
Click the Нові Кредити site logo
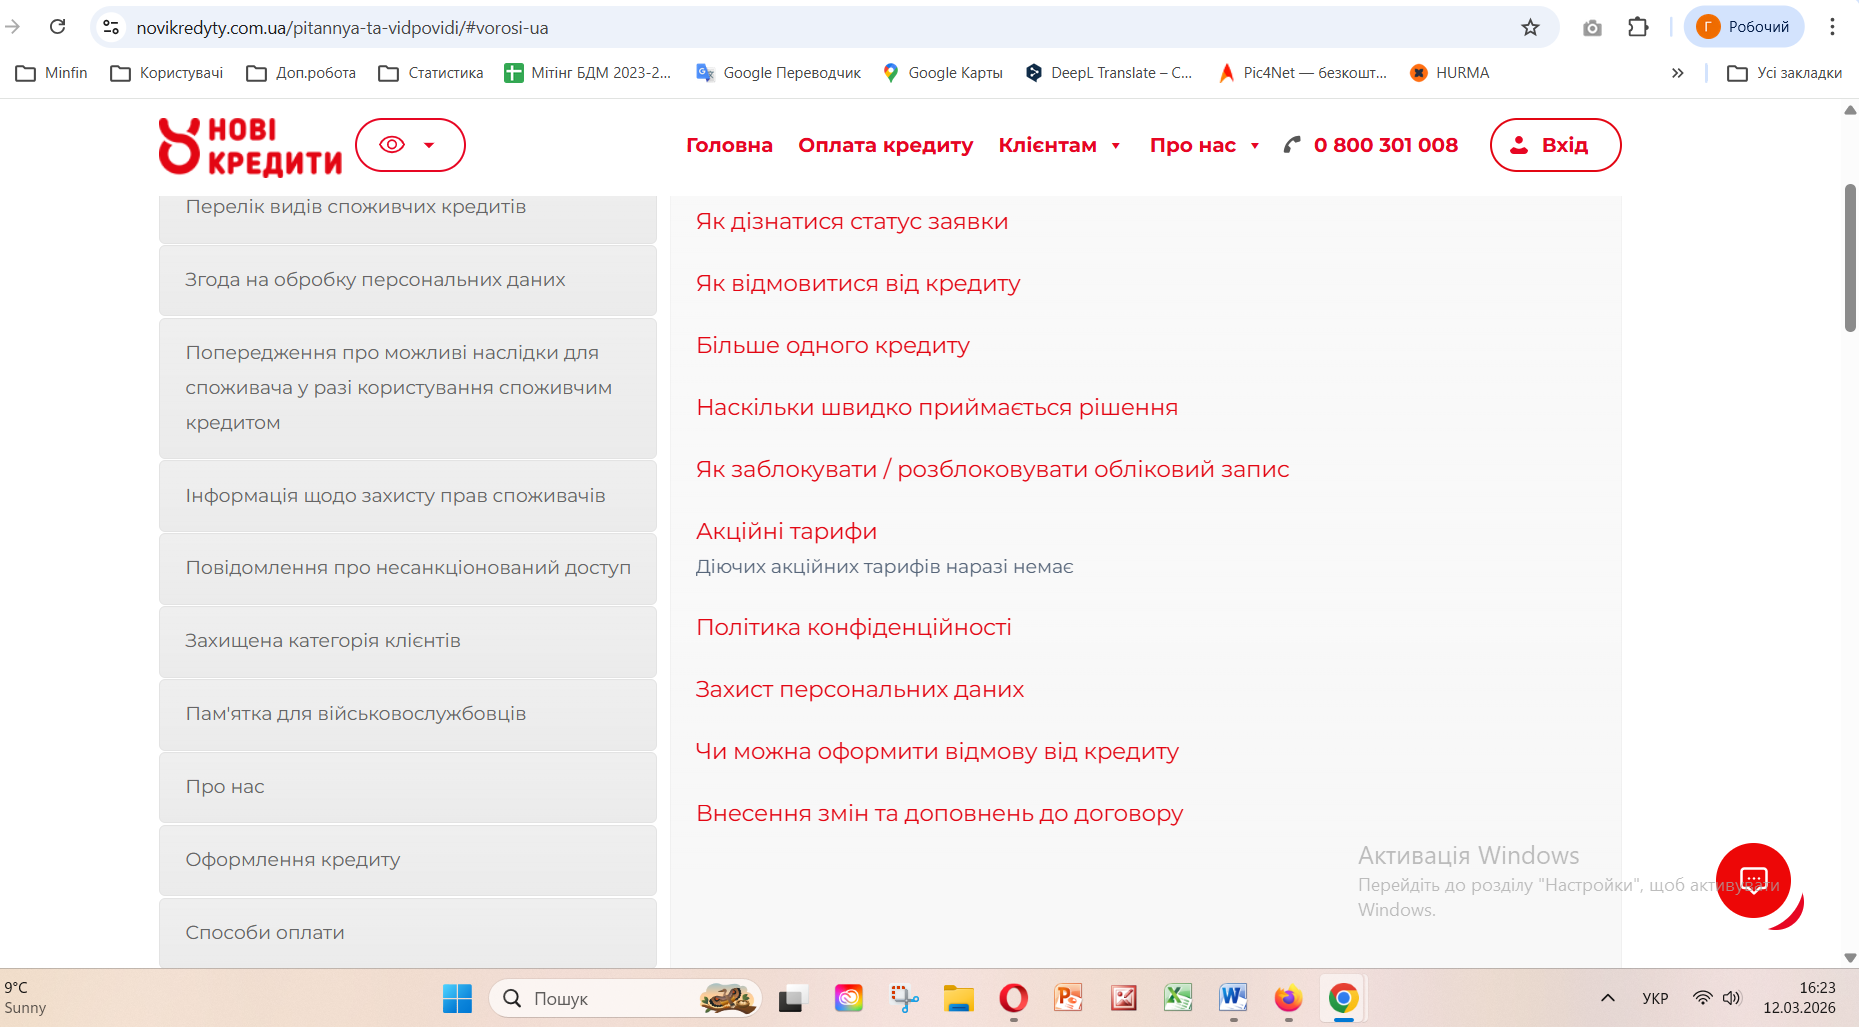click(x=250, y=146)
